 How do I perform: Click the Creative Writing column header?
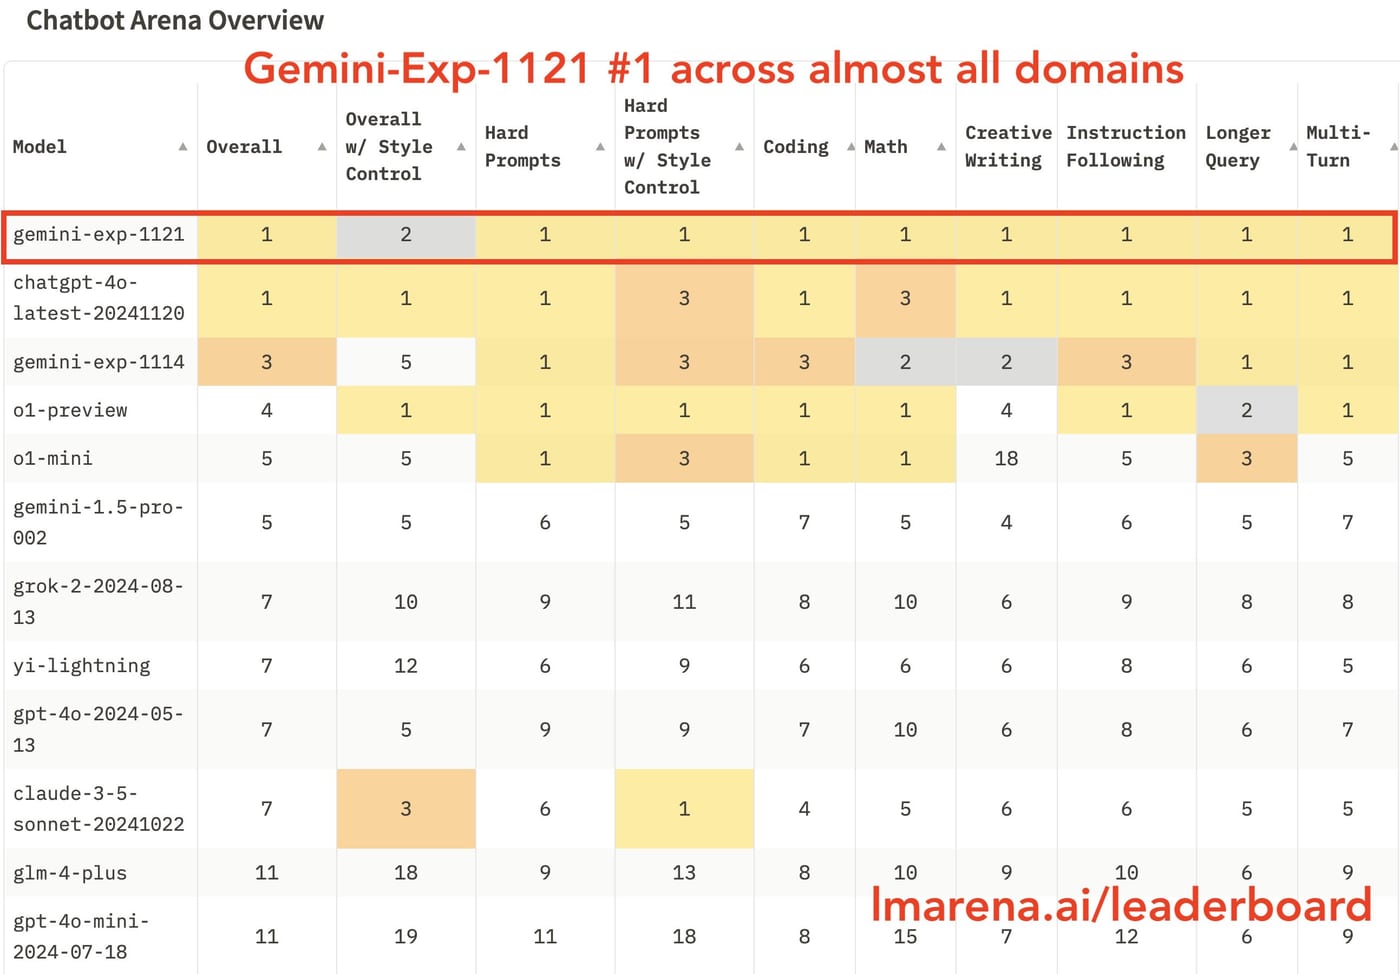[1007, 147]
